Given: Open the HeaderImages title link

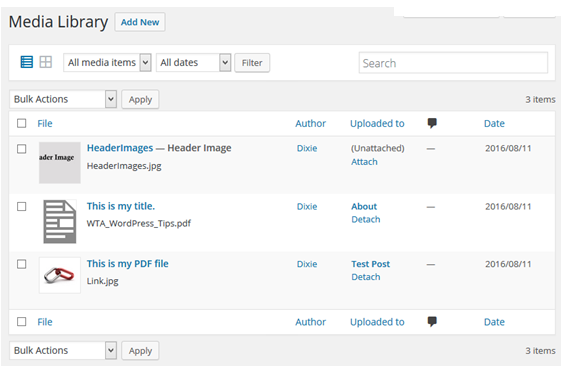Looking at the screenshot, I should [120, 148].
